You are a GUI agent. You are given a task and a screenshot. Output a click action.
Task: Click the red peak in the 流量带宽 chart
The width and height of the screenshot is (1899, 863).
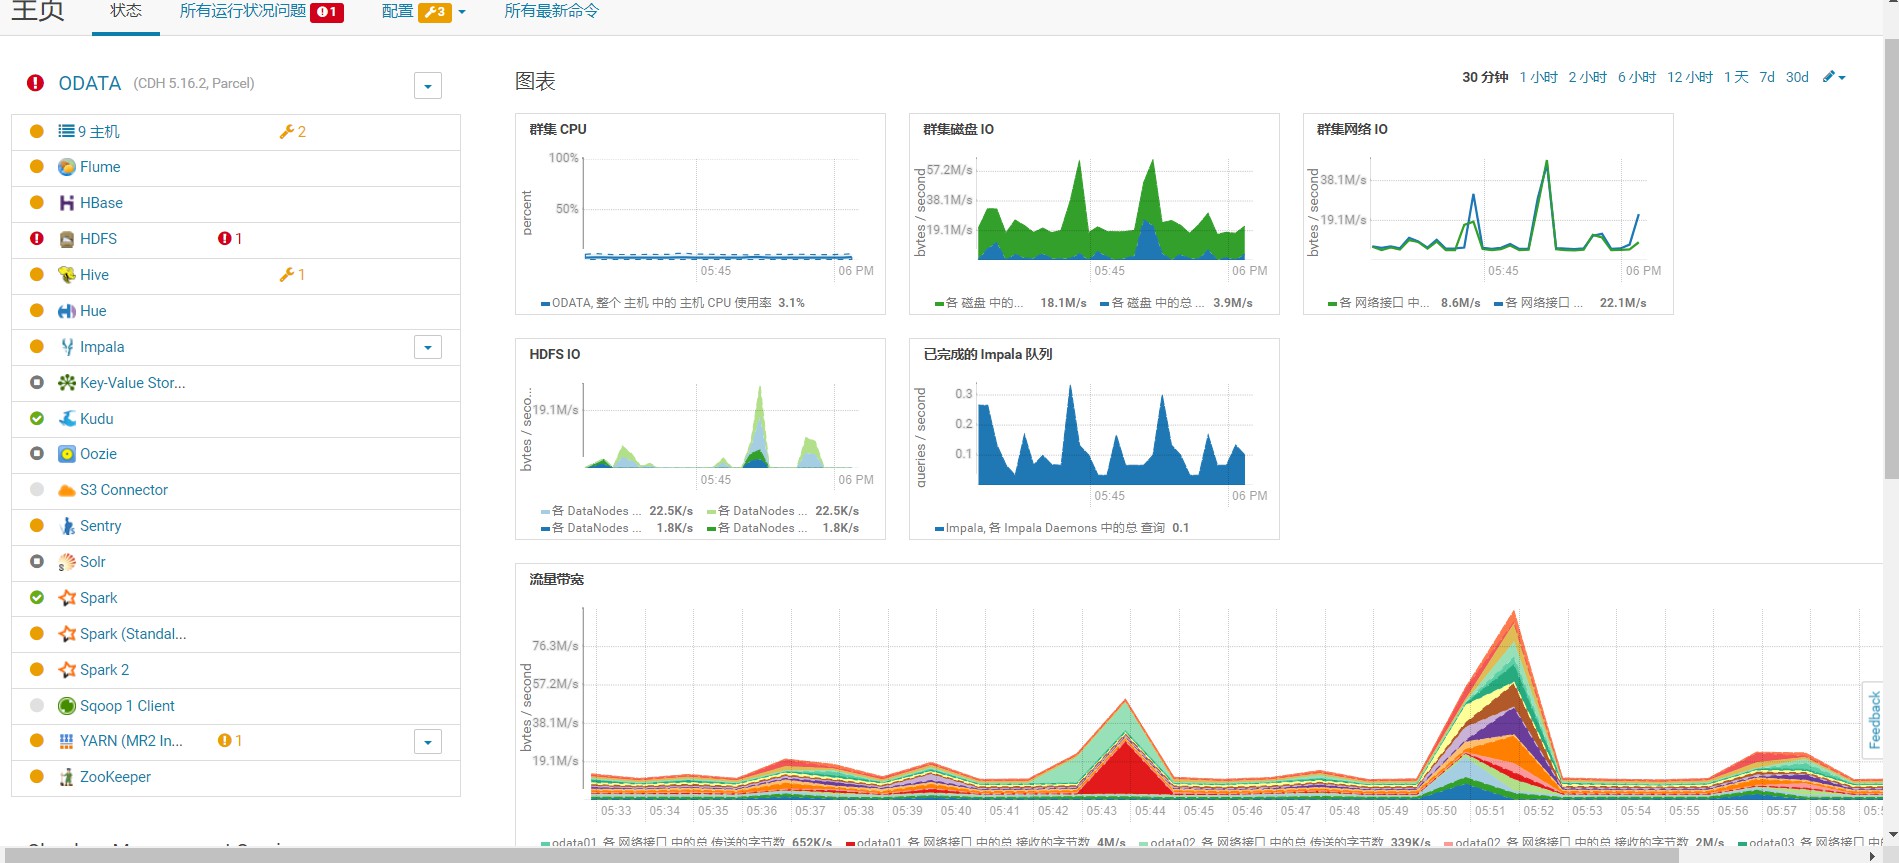[x=1127, y=768]
